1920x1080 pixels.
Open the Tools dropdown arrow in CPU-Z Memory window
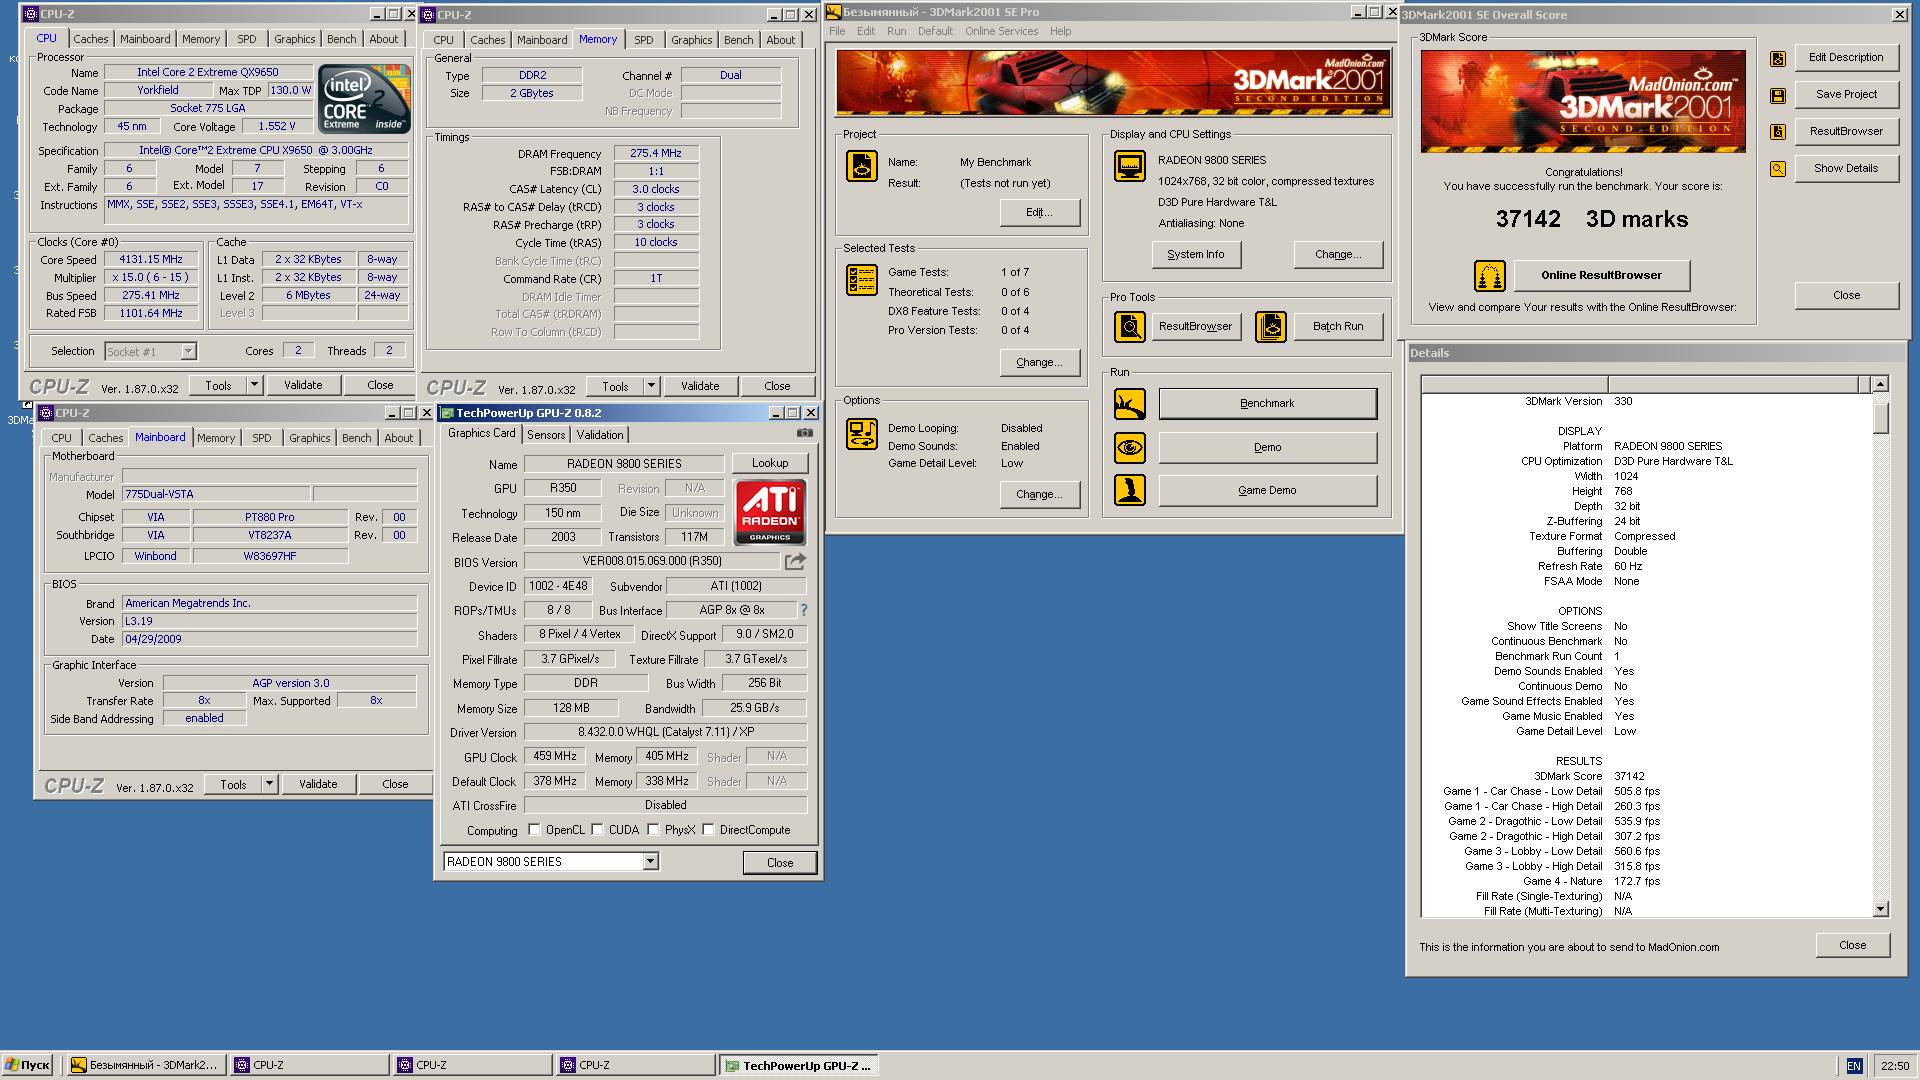651,386
